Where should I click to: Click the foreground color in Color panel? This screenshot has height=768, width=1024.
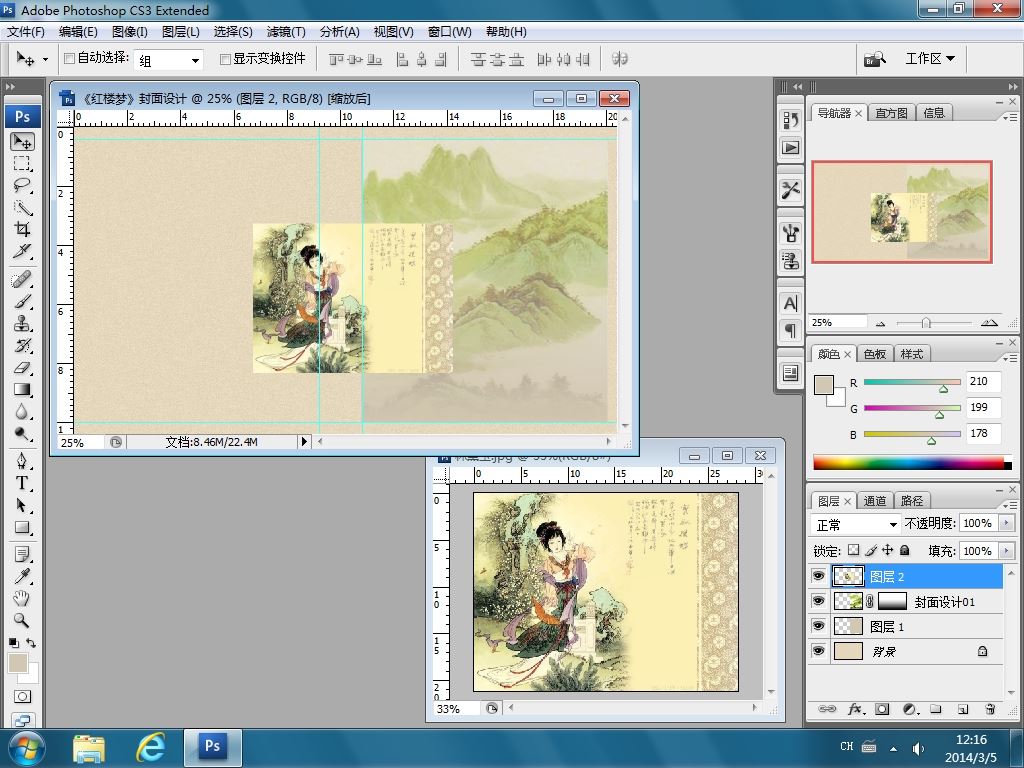[x=824, y=385]
